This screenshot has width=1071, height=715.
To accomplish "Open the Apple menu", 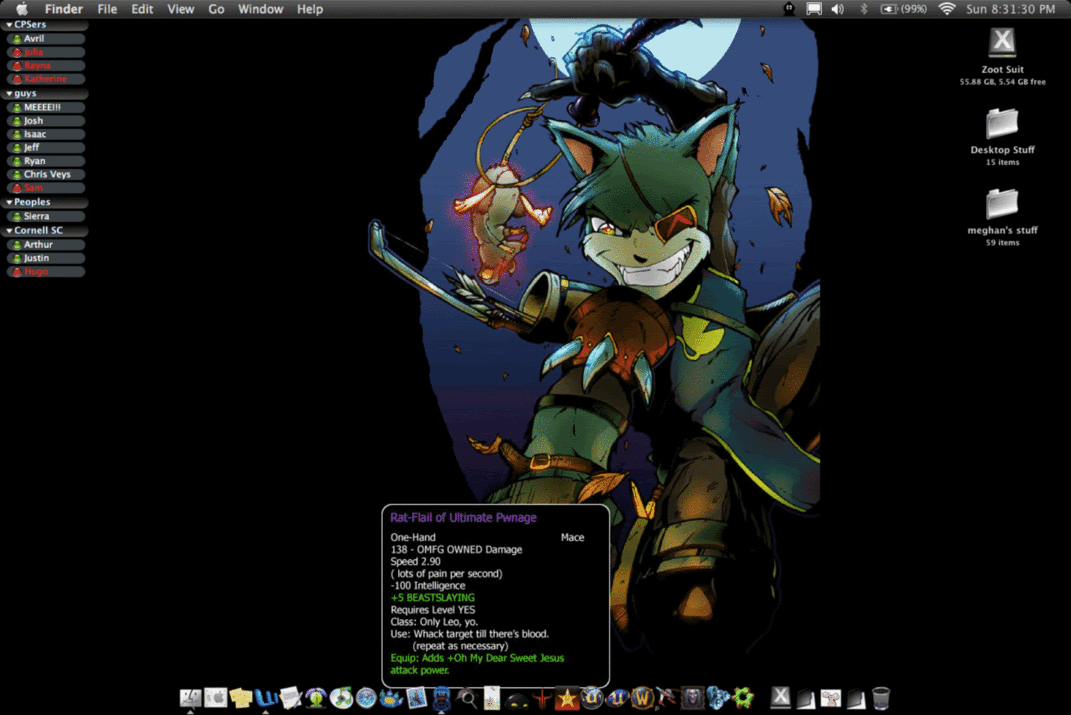I will click(22, 9).
